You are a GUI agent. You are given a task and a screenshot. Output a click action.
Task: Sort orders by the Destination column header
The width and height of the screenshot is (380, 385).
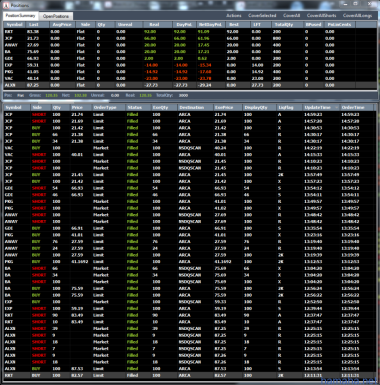click(x=195, y=107)
